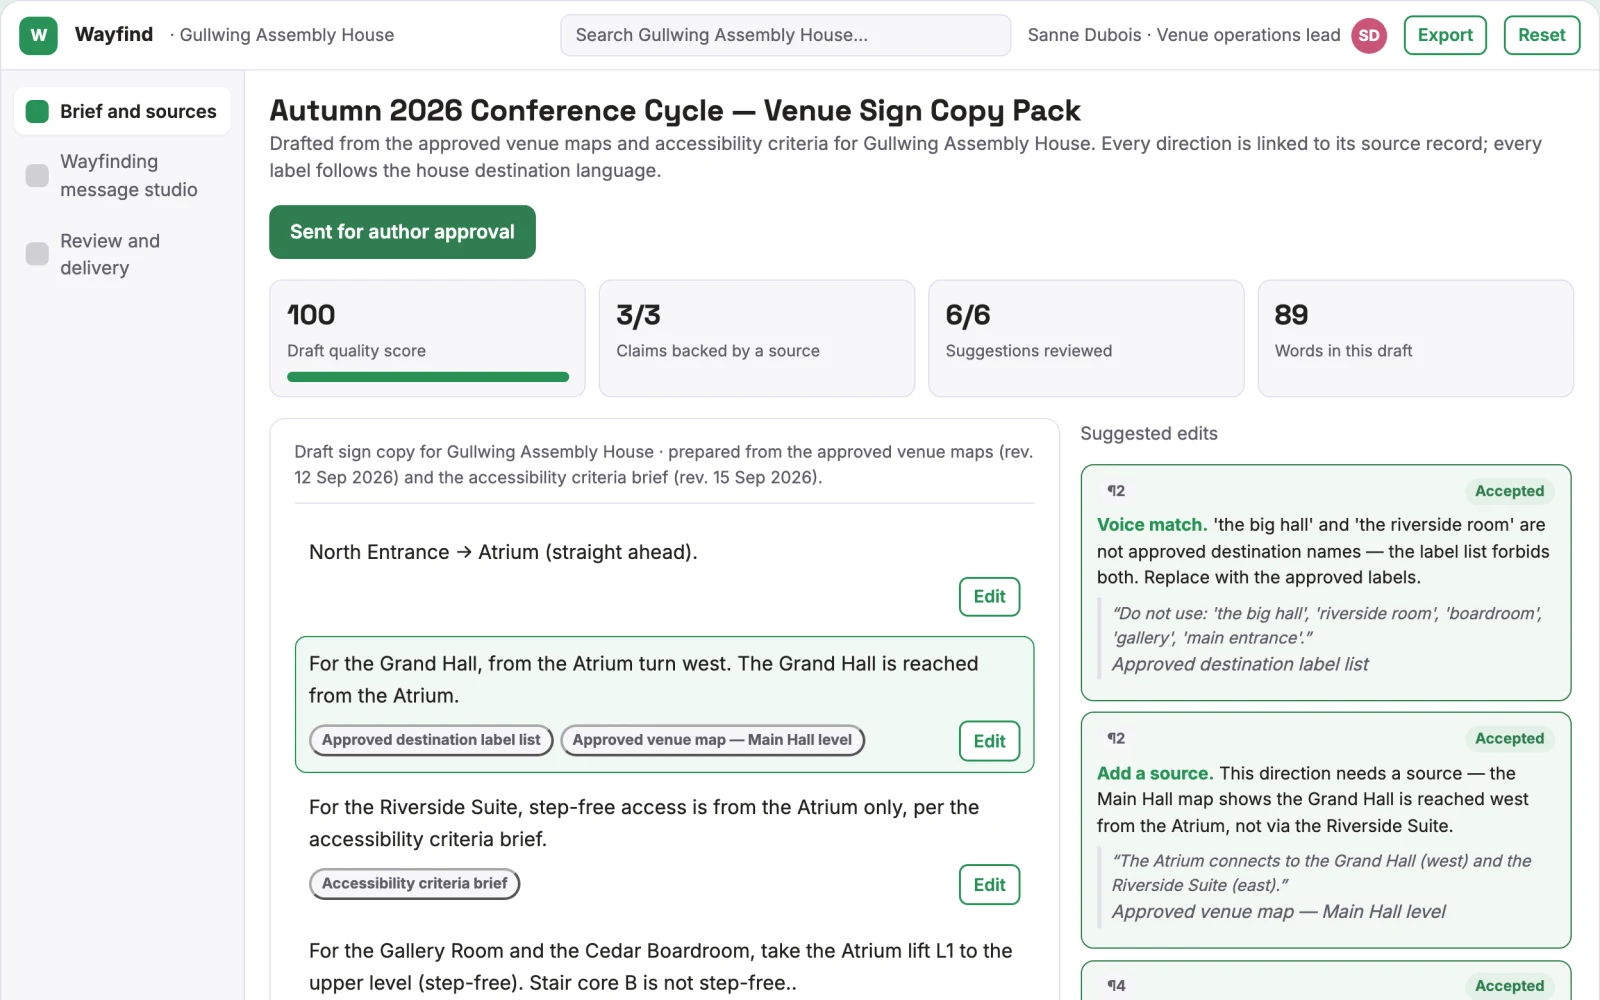Click the Reset button

tap(1541, 35)
